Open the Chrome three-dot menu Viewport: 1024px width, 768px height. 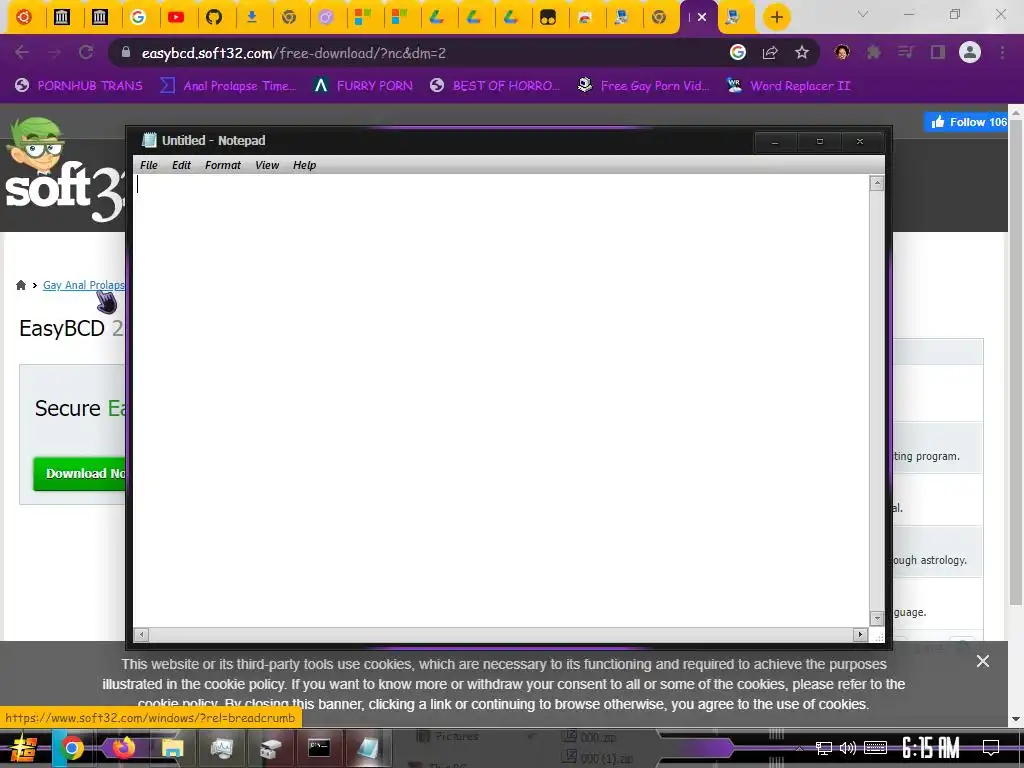click(x=1002, y=53)
